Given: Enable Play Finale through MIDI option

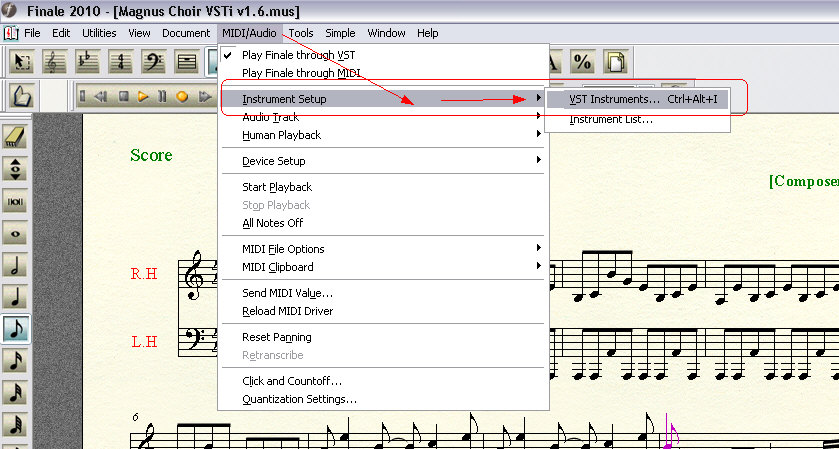Looking at the screenshot, I should pos(383,73).
